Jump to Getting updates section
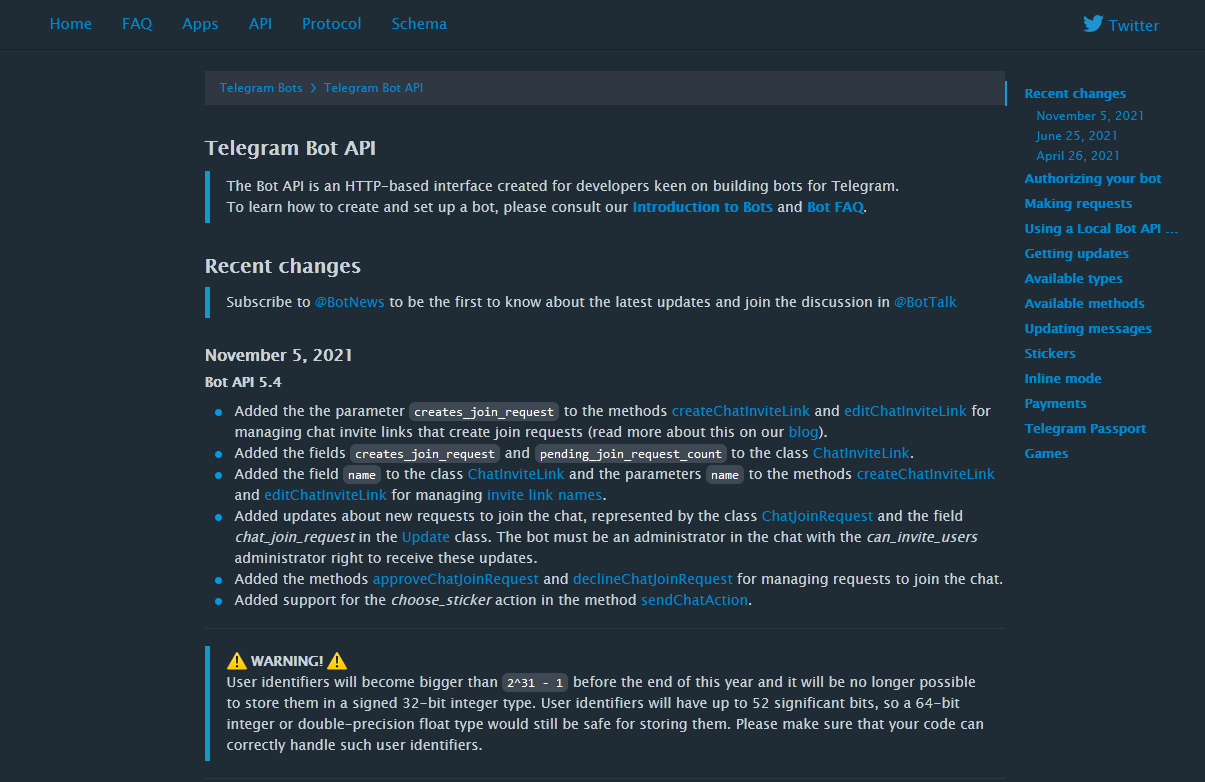 [x=1077, y=253]
